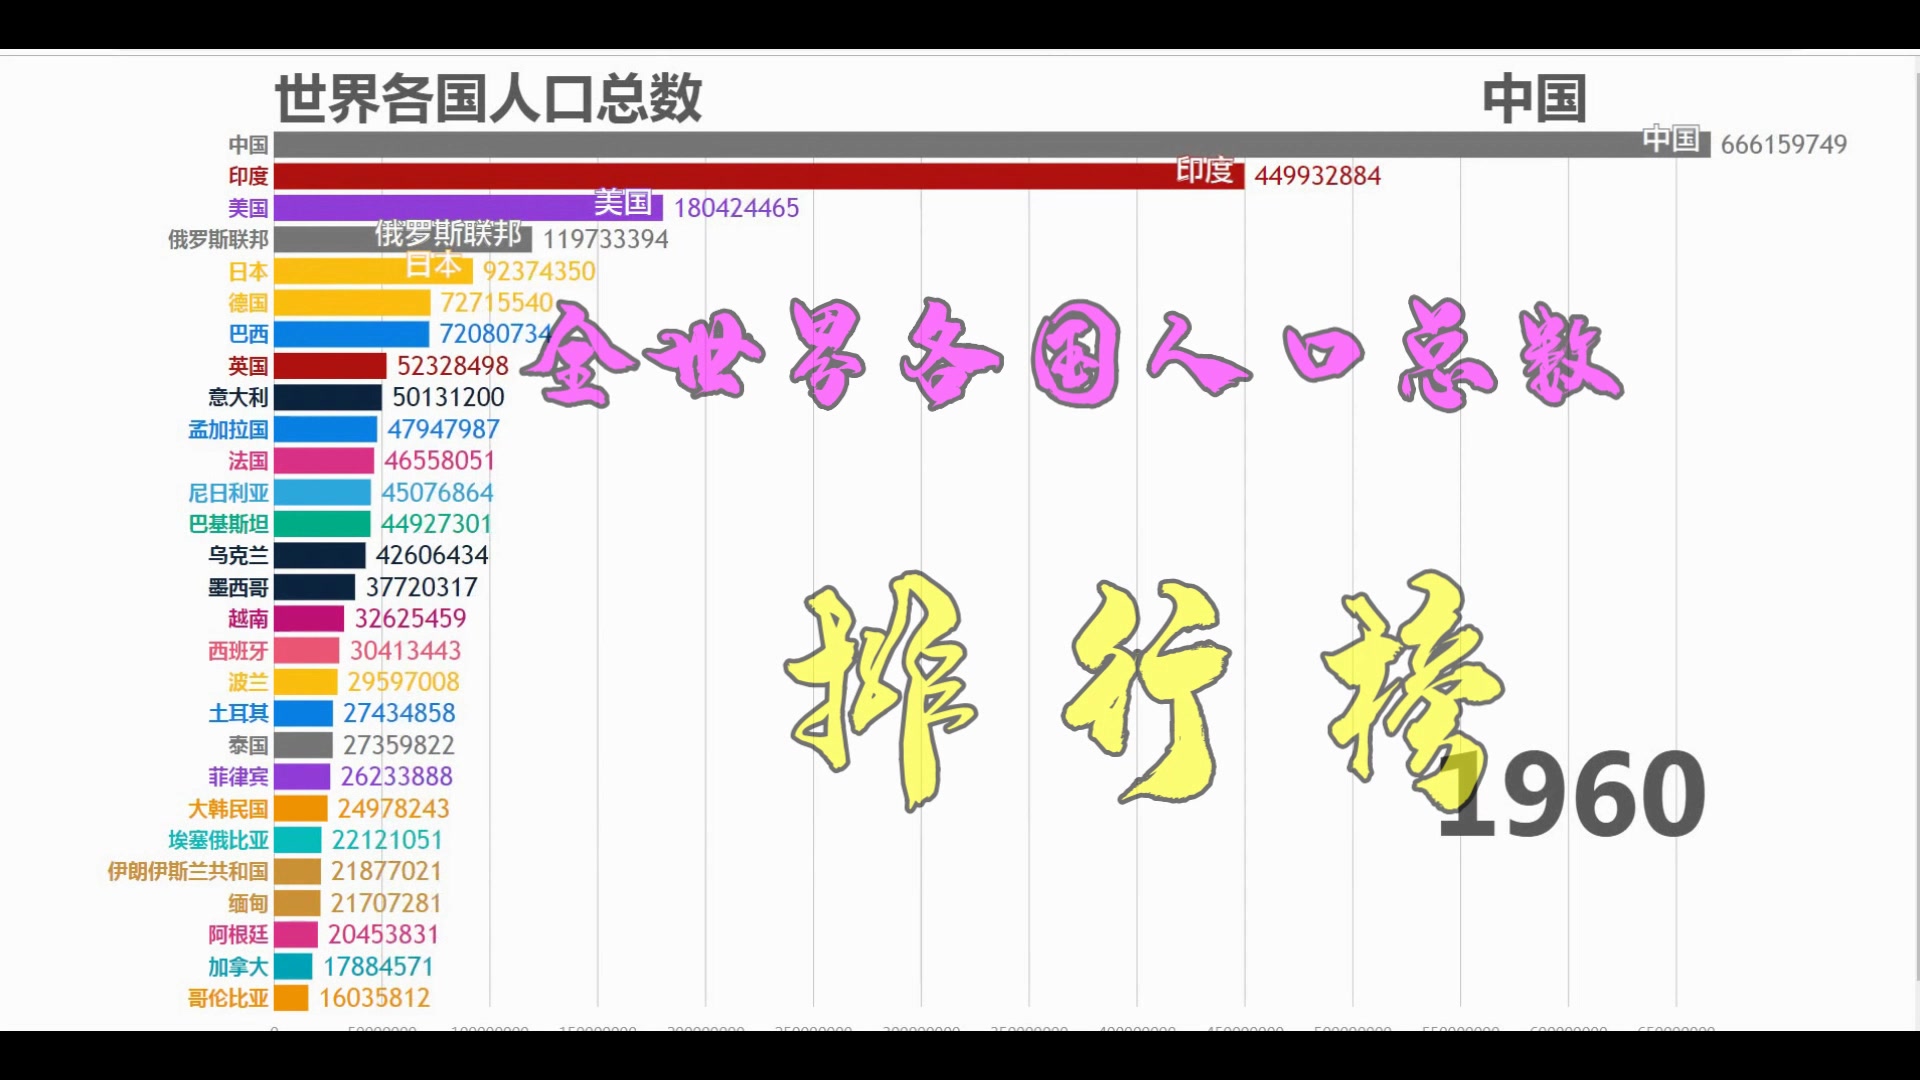Viewport: 1920px width, 1080px height.
Task: Select the value 449932884
Action: click(x=1318, y=176)
